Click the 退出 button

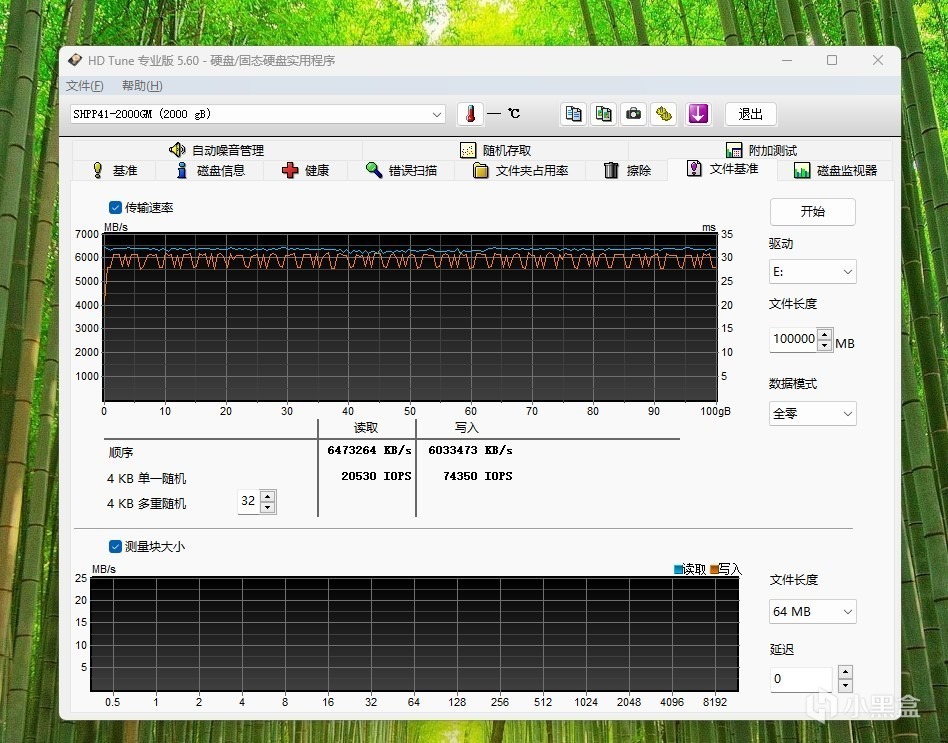750,114
